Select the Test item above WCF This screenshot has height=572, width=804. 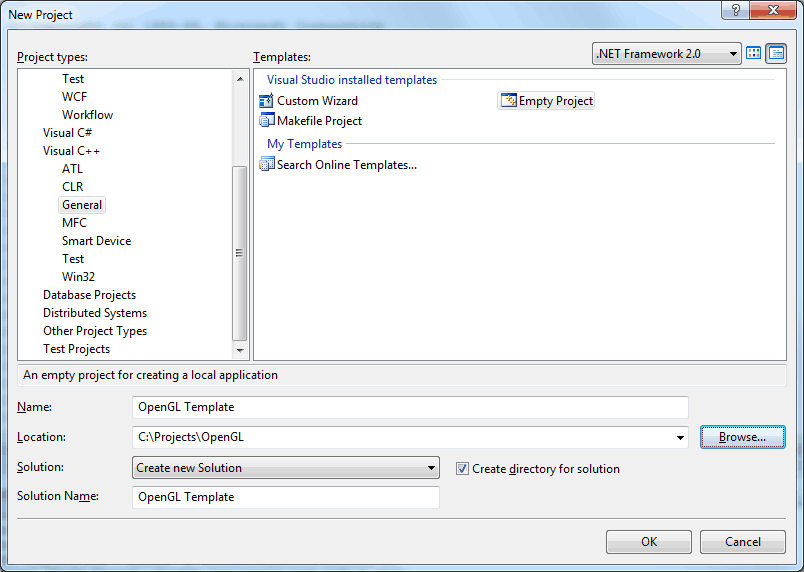coord(73,78)
